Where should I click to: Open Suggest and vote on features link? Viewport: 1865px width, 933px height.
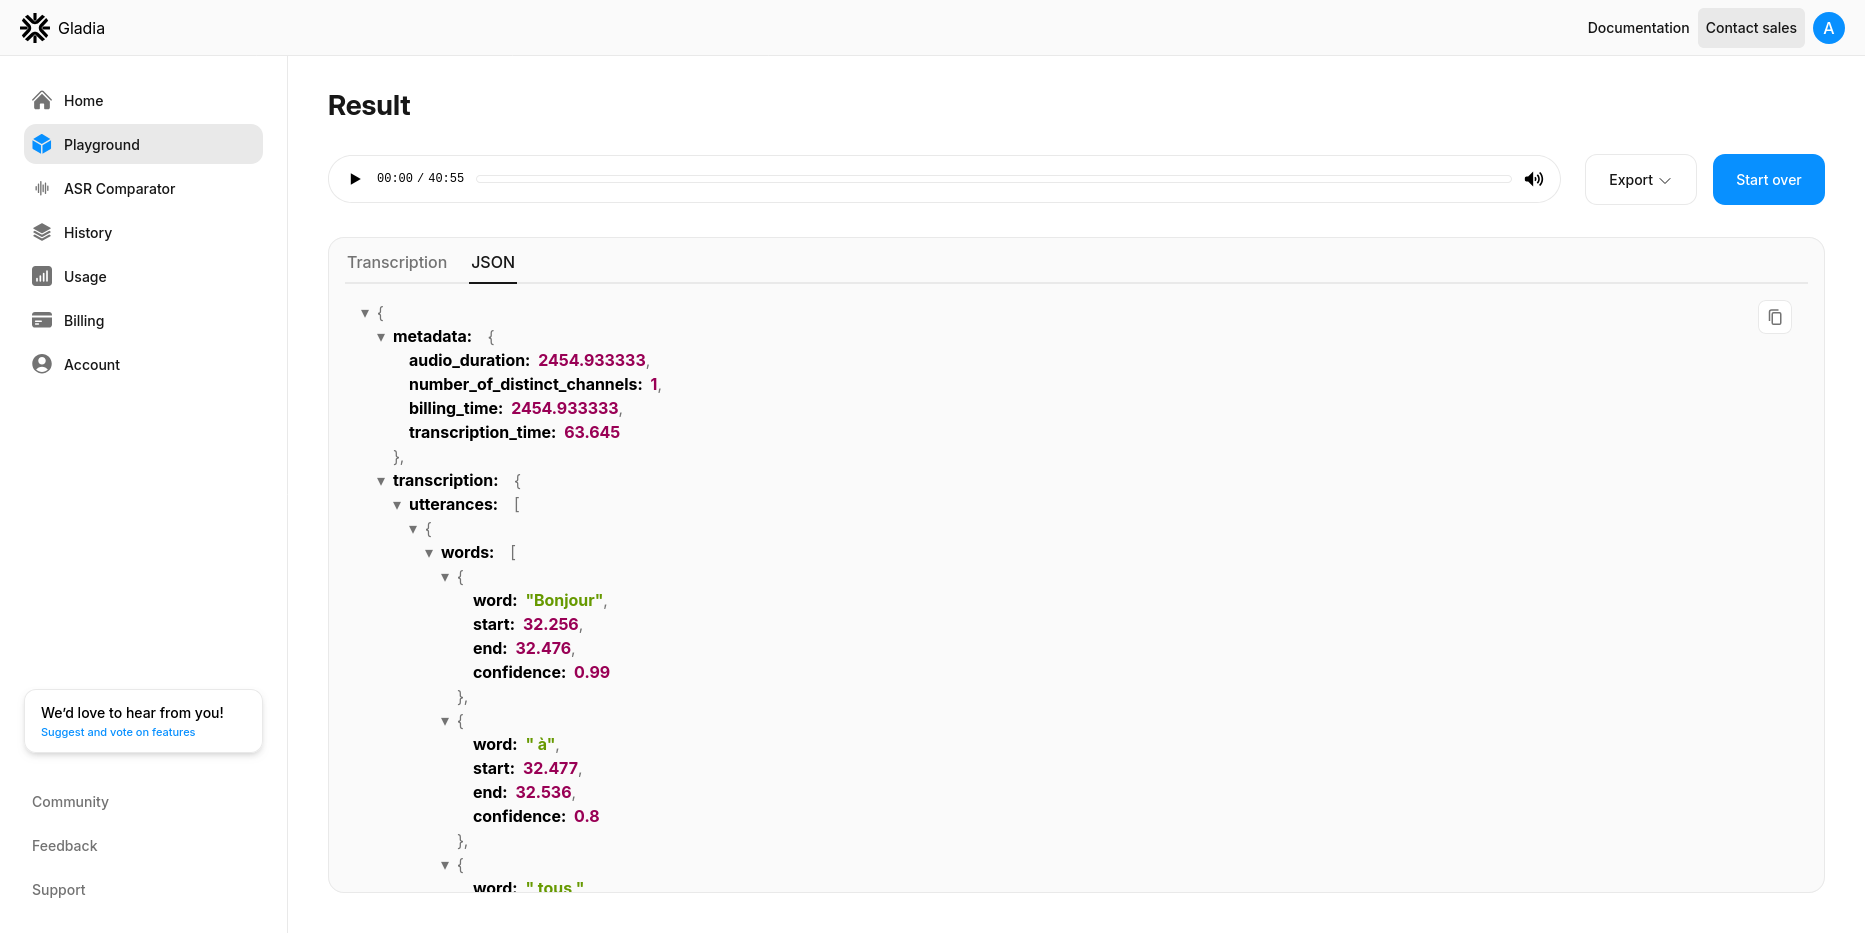118,732
